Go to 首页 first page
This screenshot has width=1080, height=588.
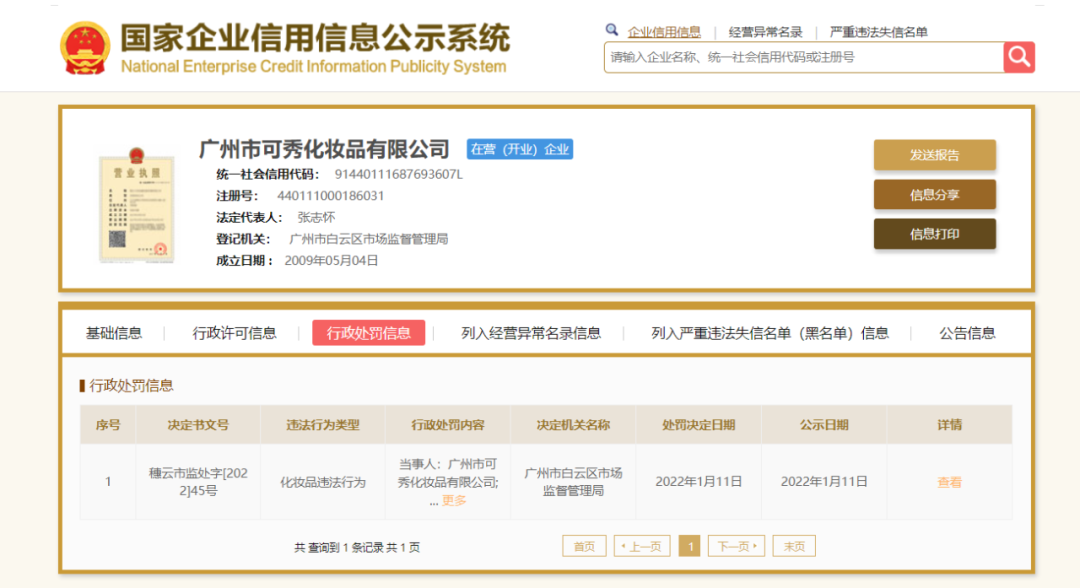pos(584,546)
